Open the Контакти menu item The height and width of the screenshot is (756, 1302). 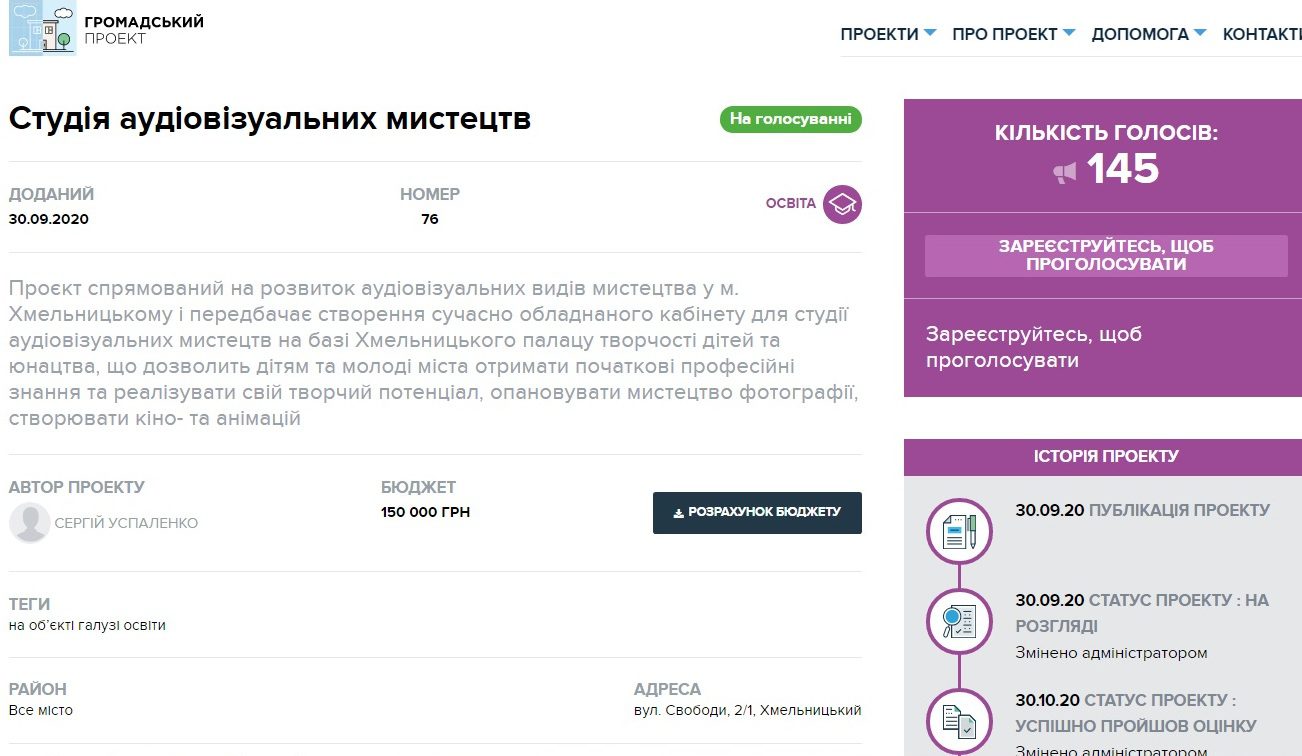coord(1261,34)
